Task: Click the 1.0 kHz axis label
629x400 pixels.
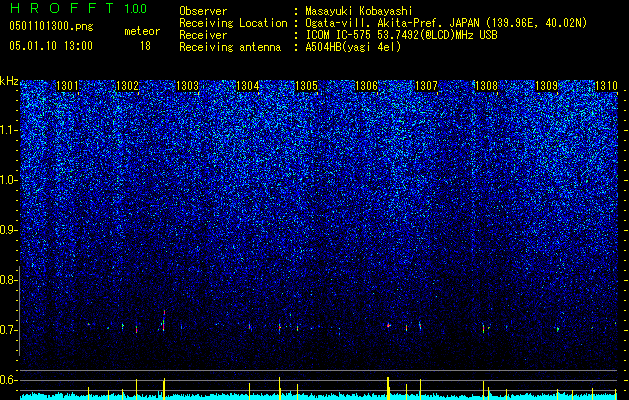Action: (9, 180)
